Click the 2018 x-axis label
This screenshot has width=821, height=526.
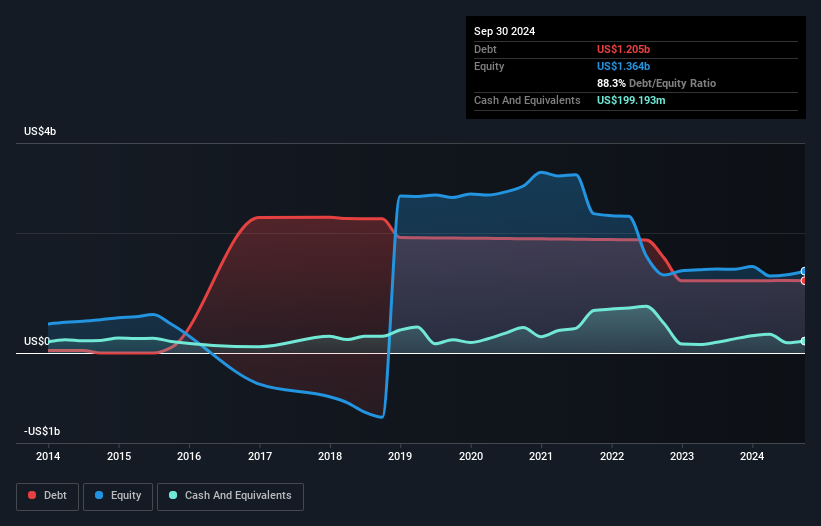330,456
